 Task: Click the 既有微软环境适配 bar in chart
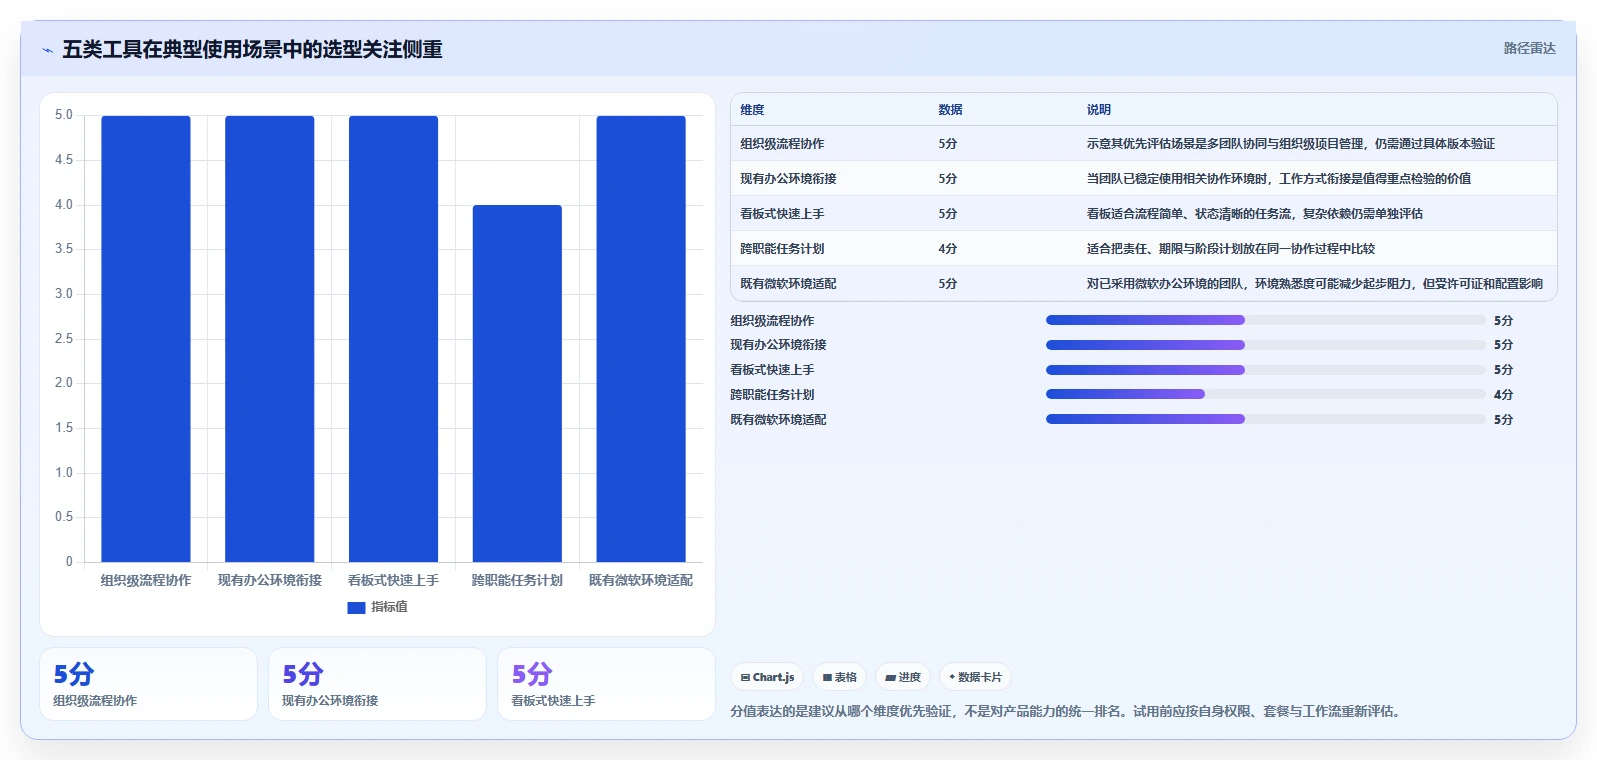(641, 339)
